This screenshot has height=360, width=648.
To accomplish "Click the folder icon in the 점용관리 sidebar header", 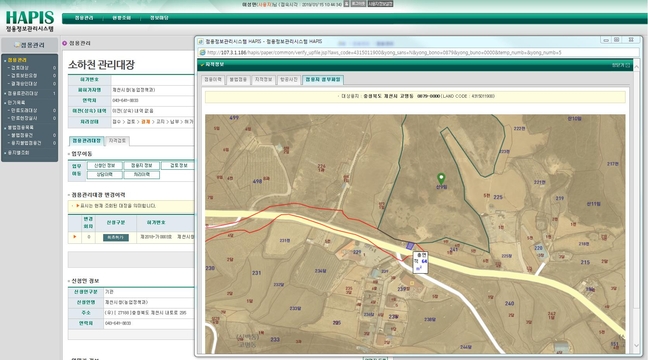I will tap(17, 45).
